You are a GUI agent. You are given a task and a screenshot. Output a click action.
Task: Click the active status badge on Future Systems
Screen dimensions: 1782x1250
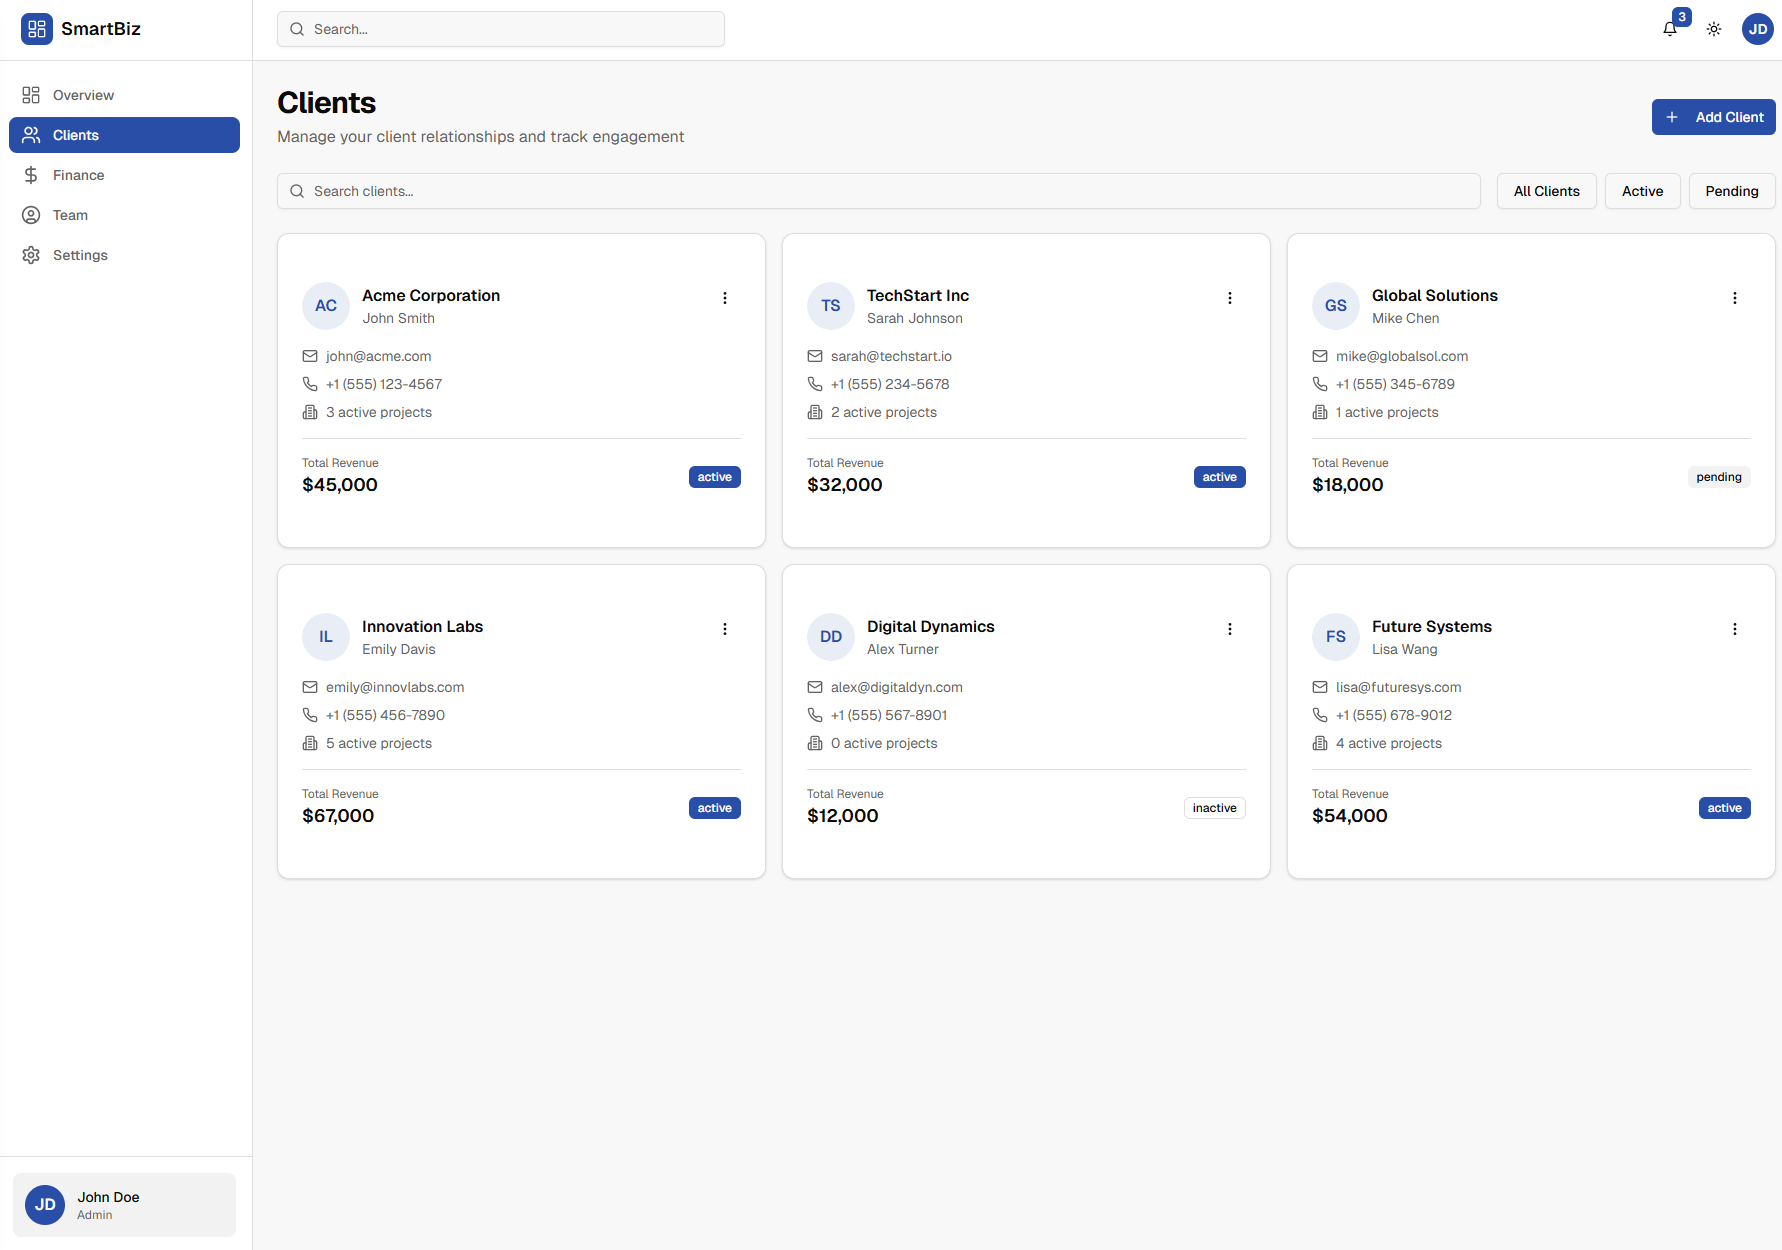pyautogui.click(x=1724, y=807)
